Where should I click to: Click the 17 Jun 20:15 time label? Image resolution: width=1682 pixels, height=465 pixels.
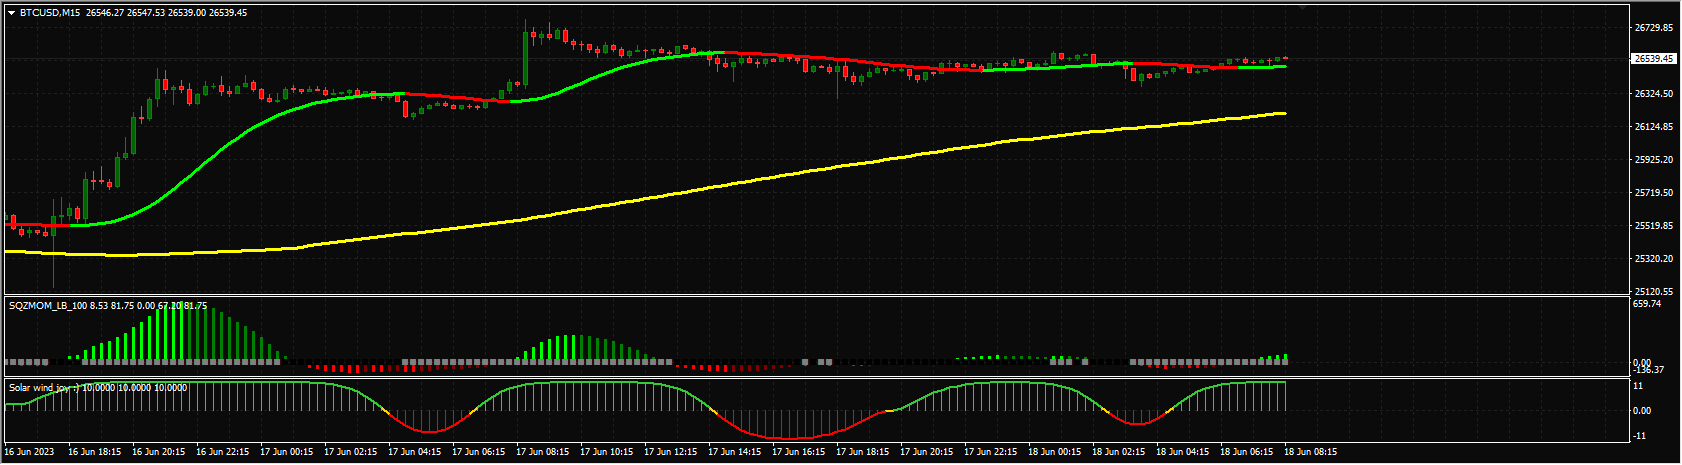pyautogui.click(x=929, y=452)
